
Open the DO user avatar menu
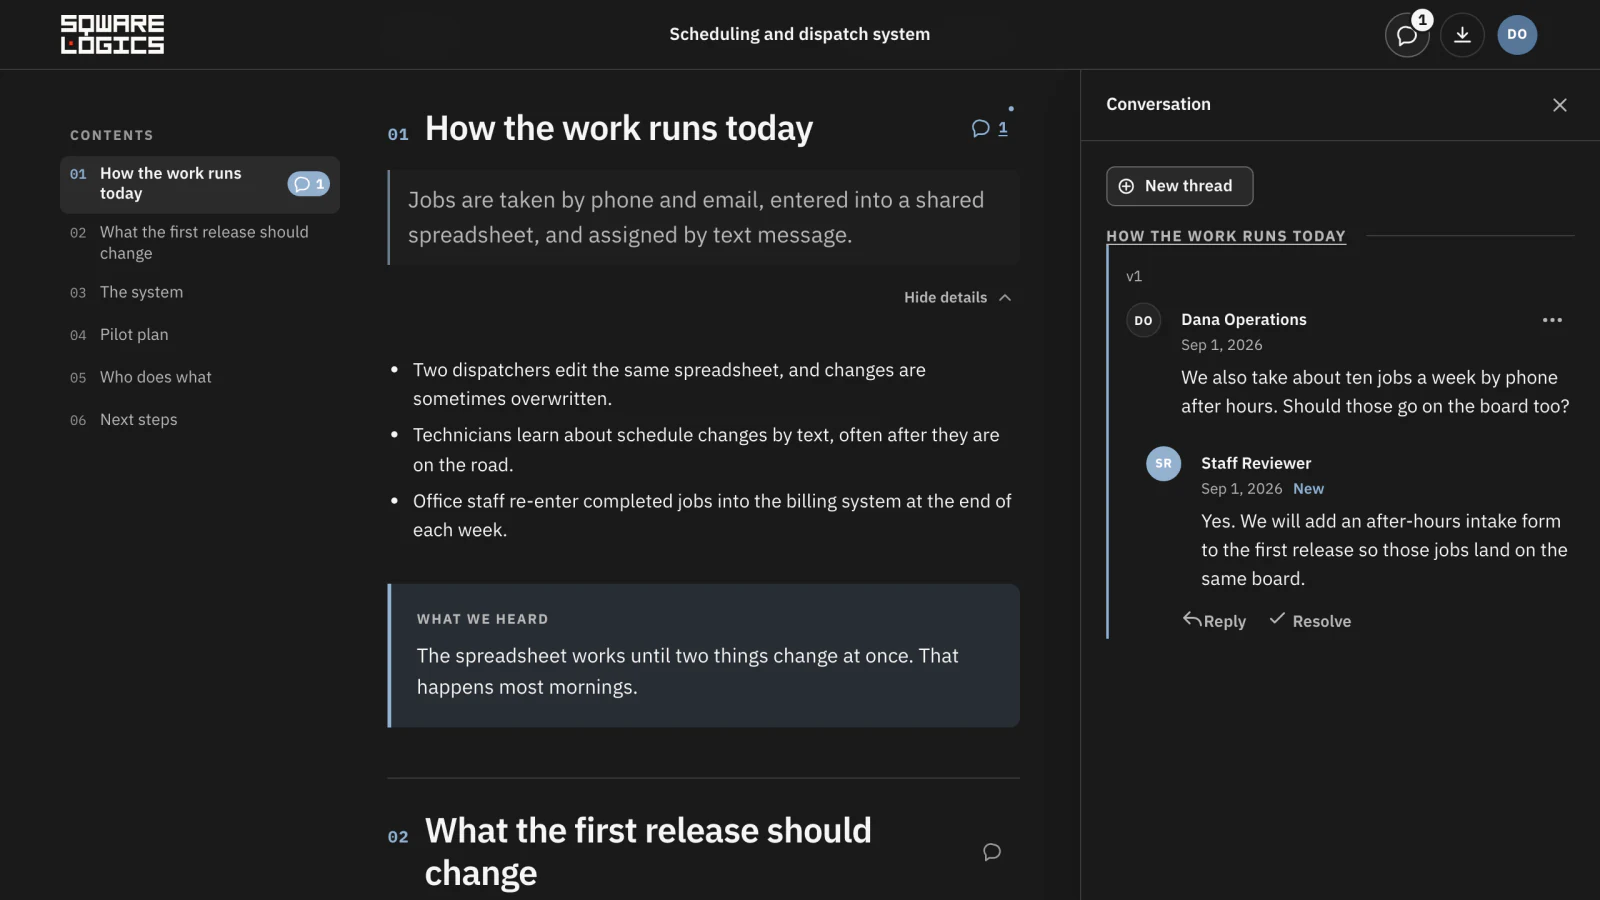[1517, 35]
